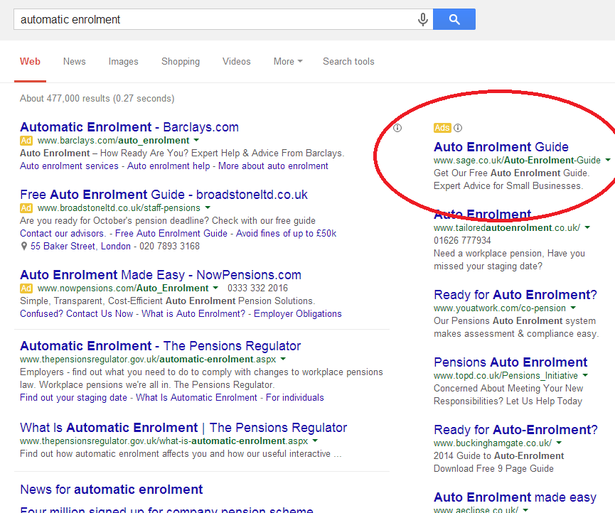Switch to the Videos tab
615x513 pixels.
[236, 62]
